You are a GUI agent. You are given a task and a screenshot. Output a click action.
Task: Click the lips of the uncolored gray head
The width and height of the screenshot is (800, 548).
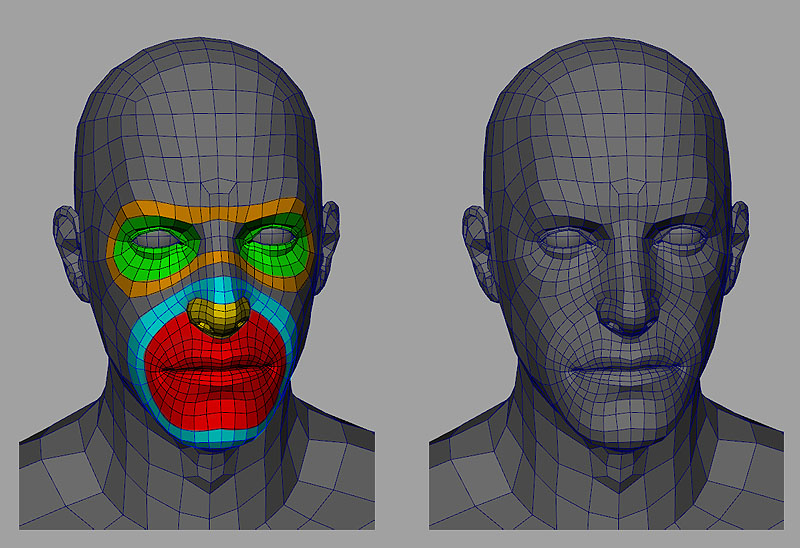tap(628, 370)
